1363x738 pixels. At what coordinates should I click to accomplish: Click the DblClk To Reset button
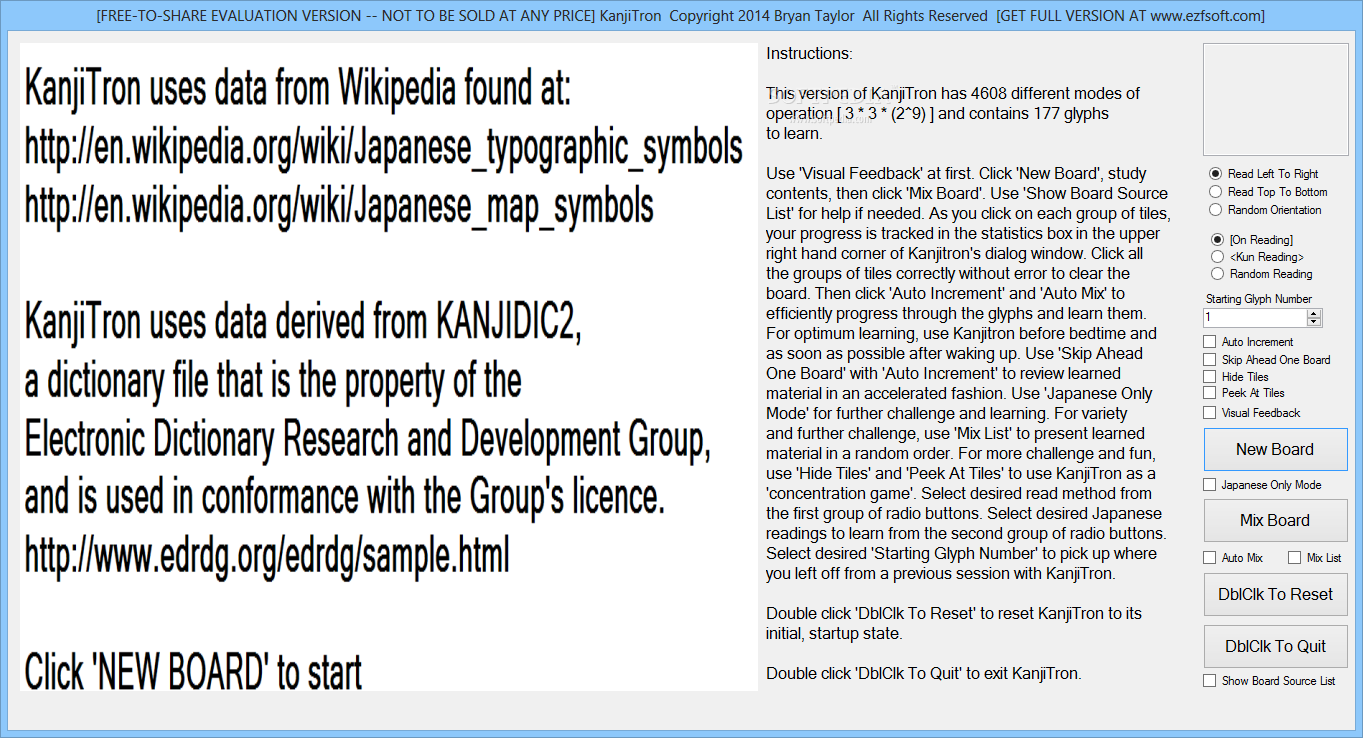1275,595
